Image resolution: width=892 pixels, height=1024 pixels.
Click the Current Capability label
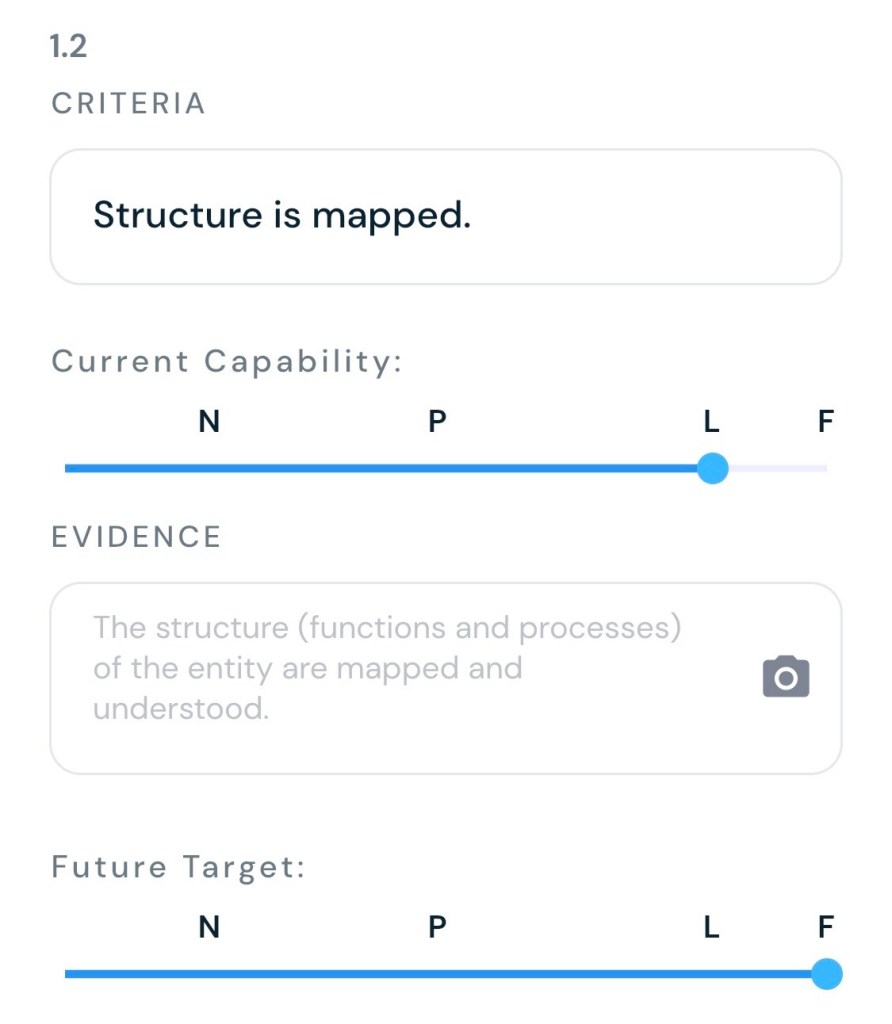(226, 361)
